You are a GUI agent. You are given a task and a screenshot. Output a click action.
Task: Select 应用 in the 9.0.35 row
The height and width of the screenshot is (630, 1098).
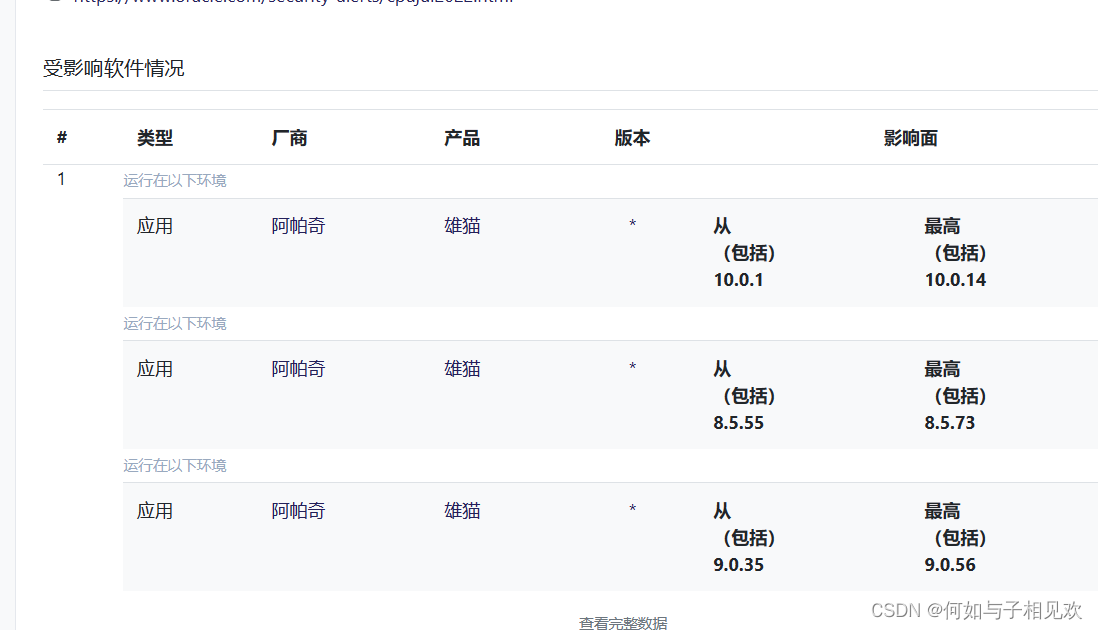tap(155, 511)
